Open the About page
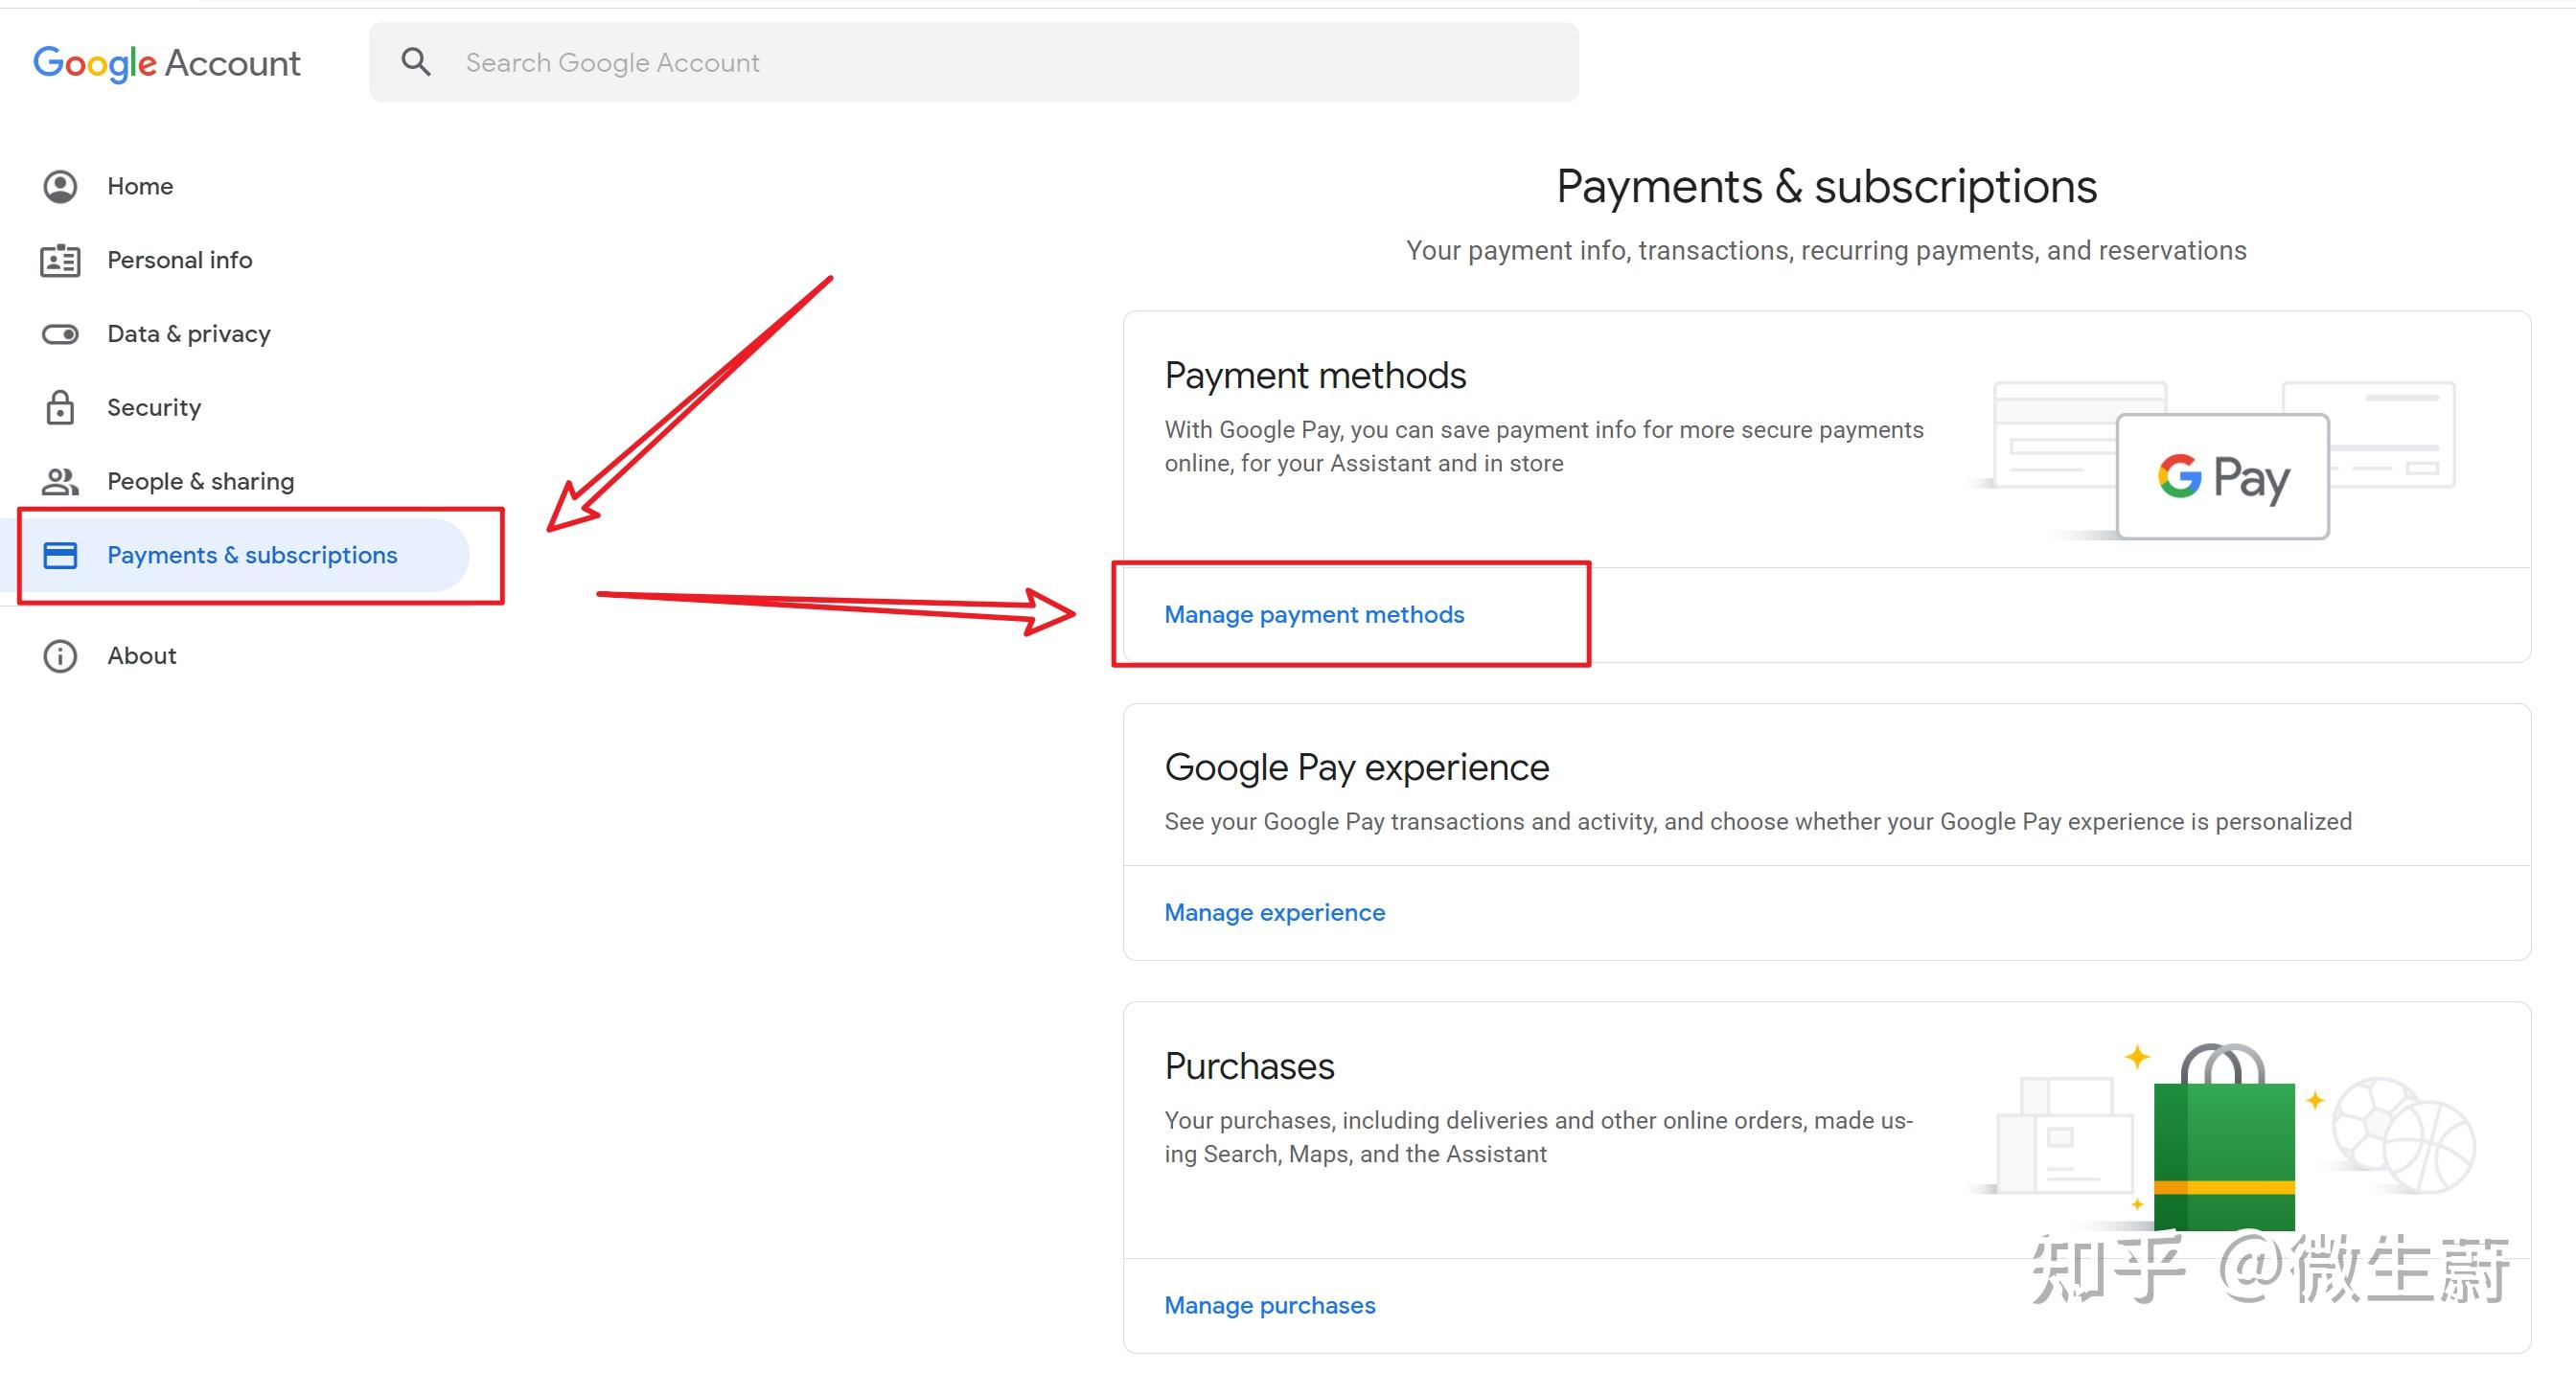The image size is (2576, 1373). tap(141, 656)
